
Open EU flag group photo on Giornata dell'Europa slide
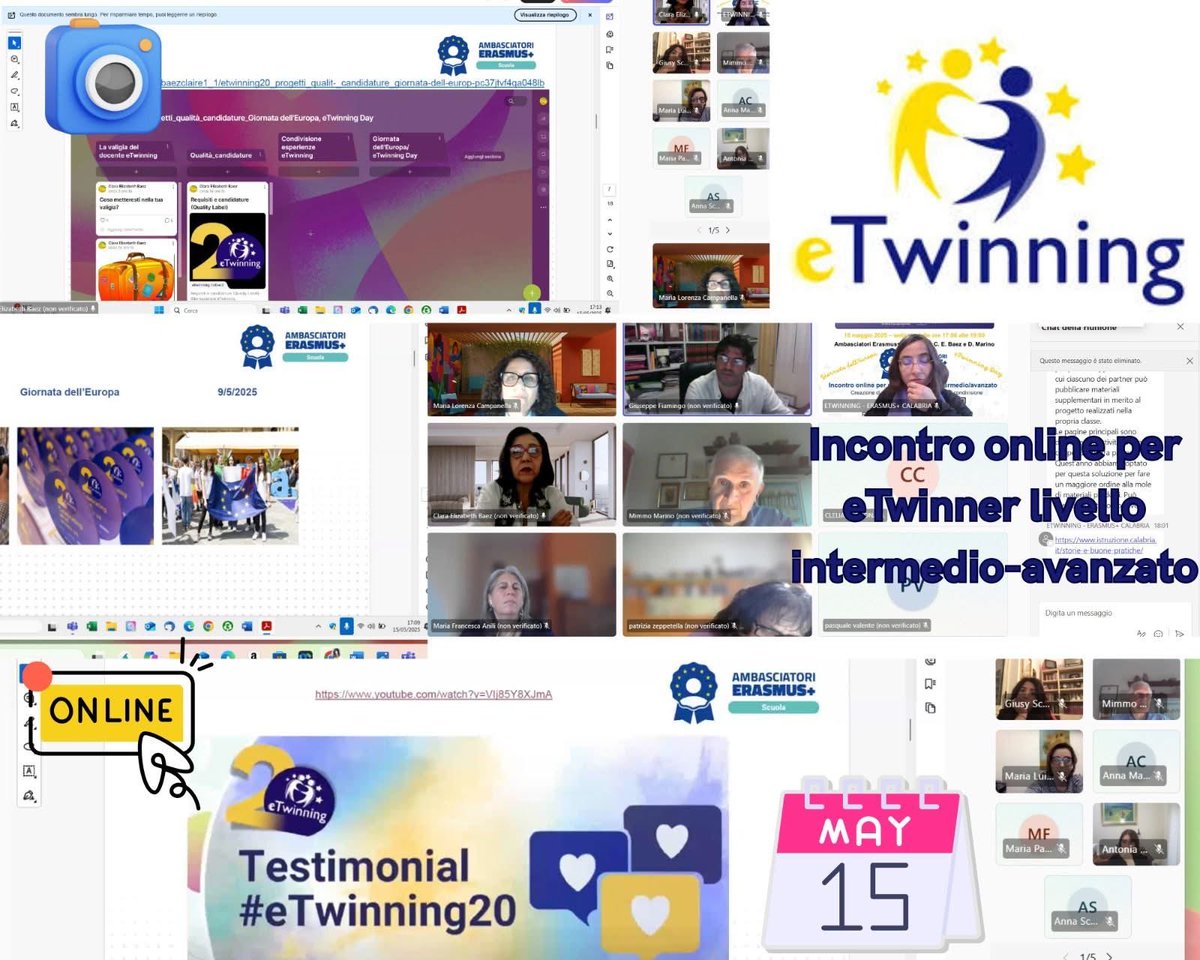click(230, 486)
